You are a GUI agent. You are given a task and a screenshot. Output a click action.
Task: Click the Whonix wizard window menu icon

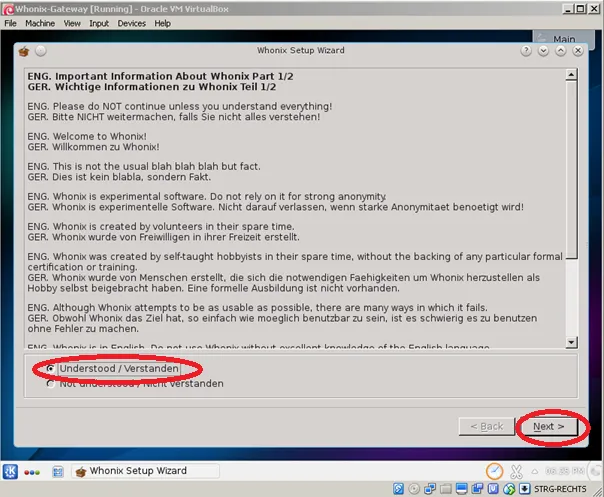[24, 51]
